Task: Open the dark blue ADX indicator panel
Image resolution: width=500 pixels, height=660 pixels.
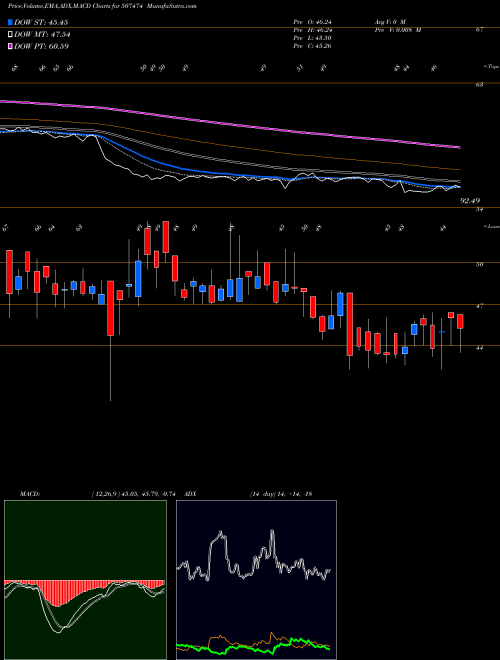Action: click(256, 580)
